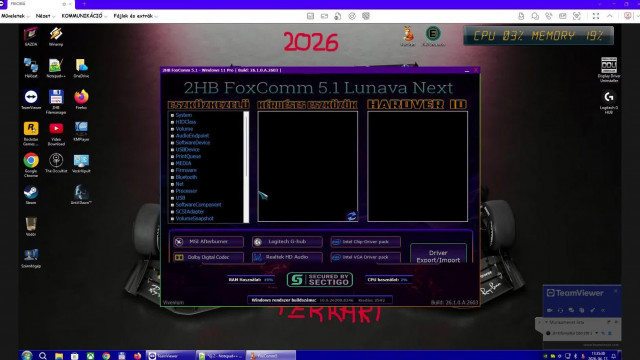Click the remote Start button on taskbar
This screenshot has height=360, width=640.
[27, 356]
